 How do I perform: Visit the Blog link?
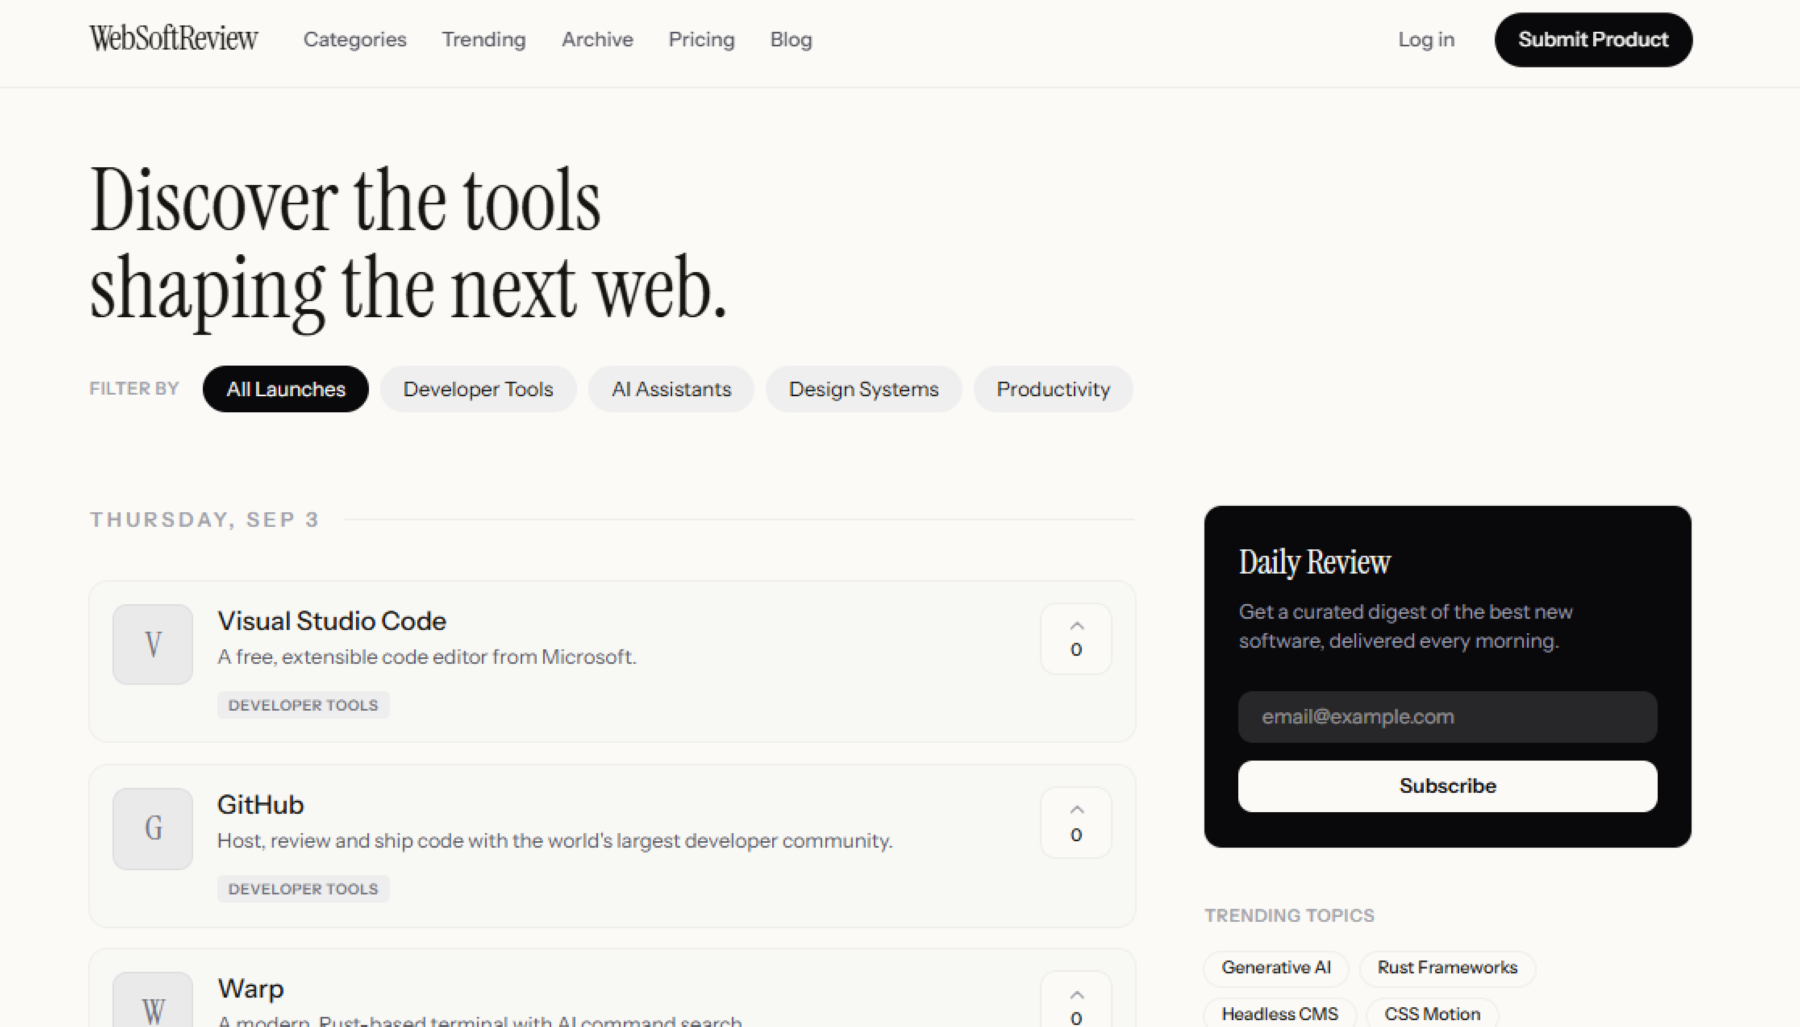click(791, 40)
